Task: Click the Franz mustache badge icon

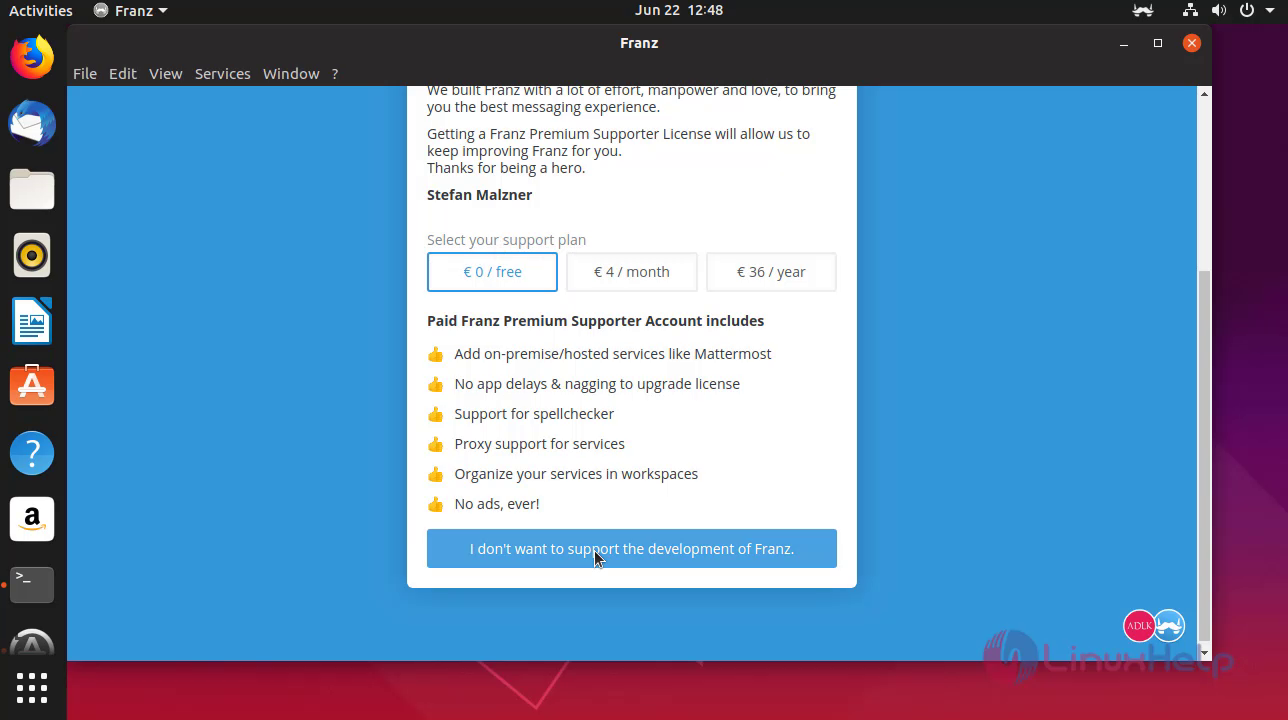Action: (x=1170, y=626)
